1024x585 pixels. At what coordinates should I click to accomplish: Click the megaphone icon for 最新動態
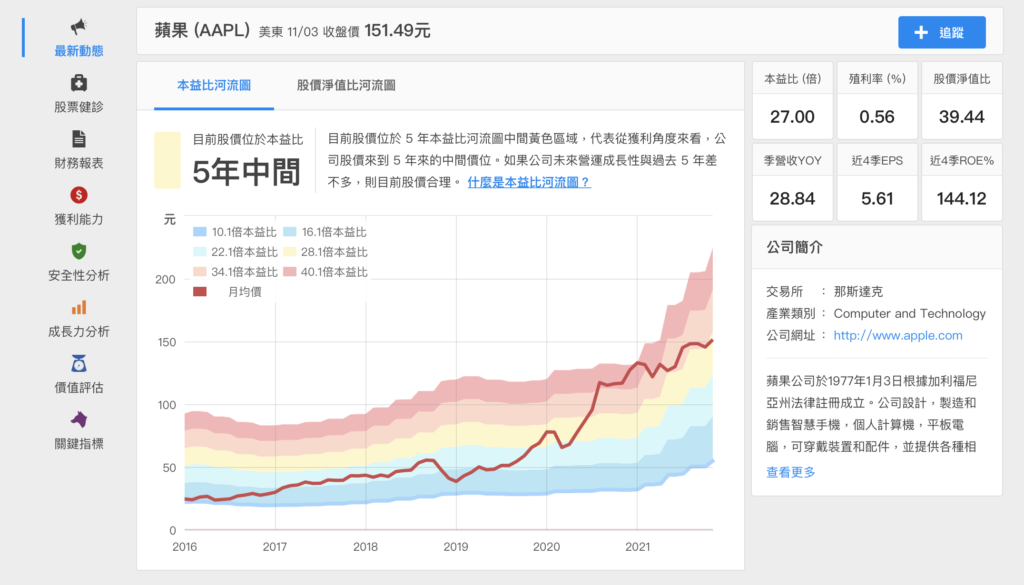(78, 27)
